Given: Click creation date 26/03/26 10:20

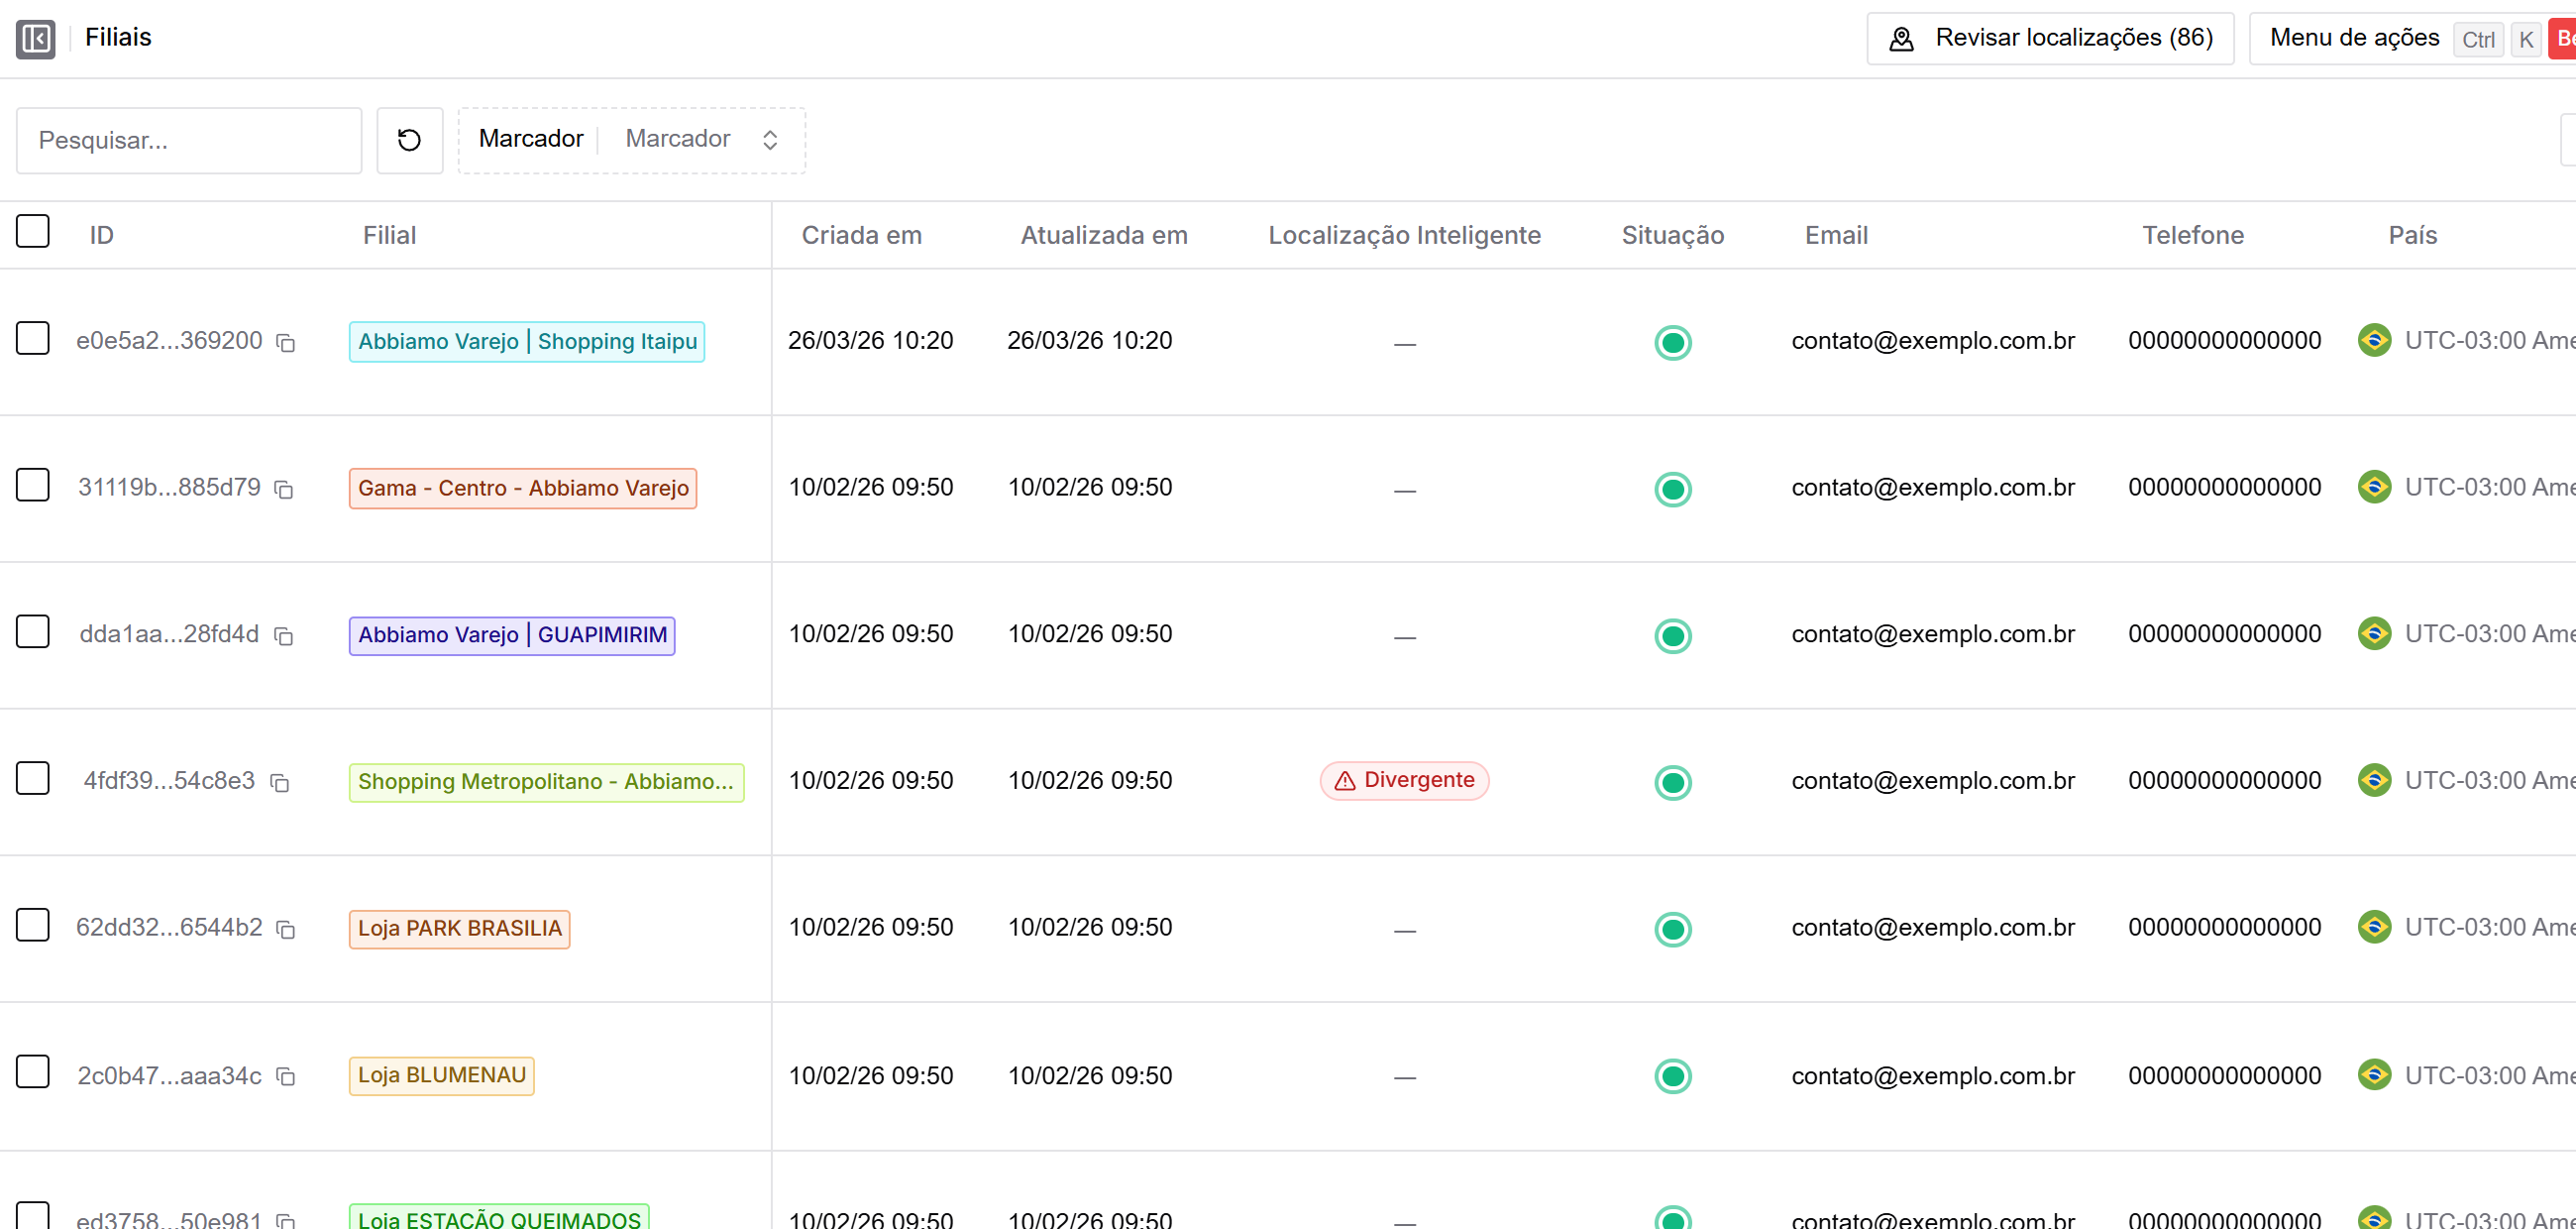Looking at the screenshot, I should click(870, 341).
